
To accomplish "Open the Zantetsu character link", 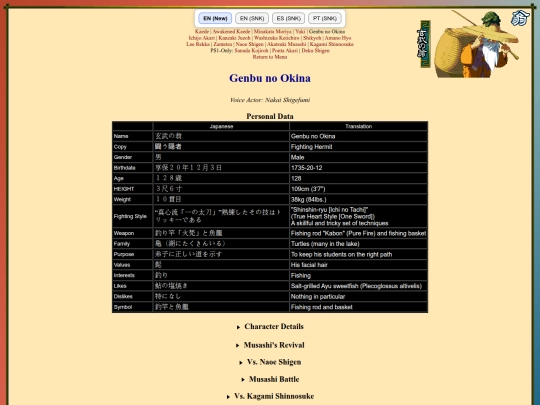I will coord(222,44).
